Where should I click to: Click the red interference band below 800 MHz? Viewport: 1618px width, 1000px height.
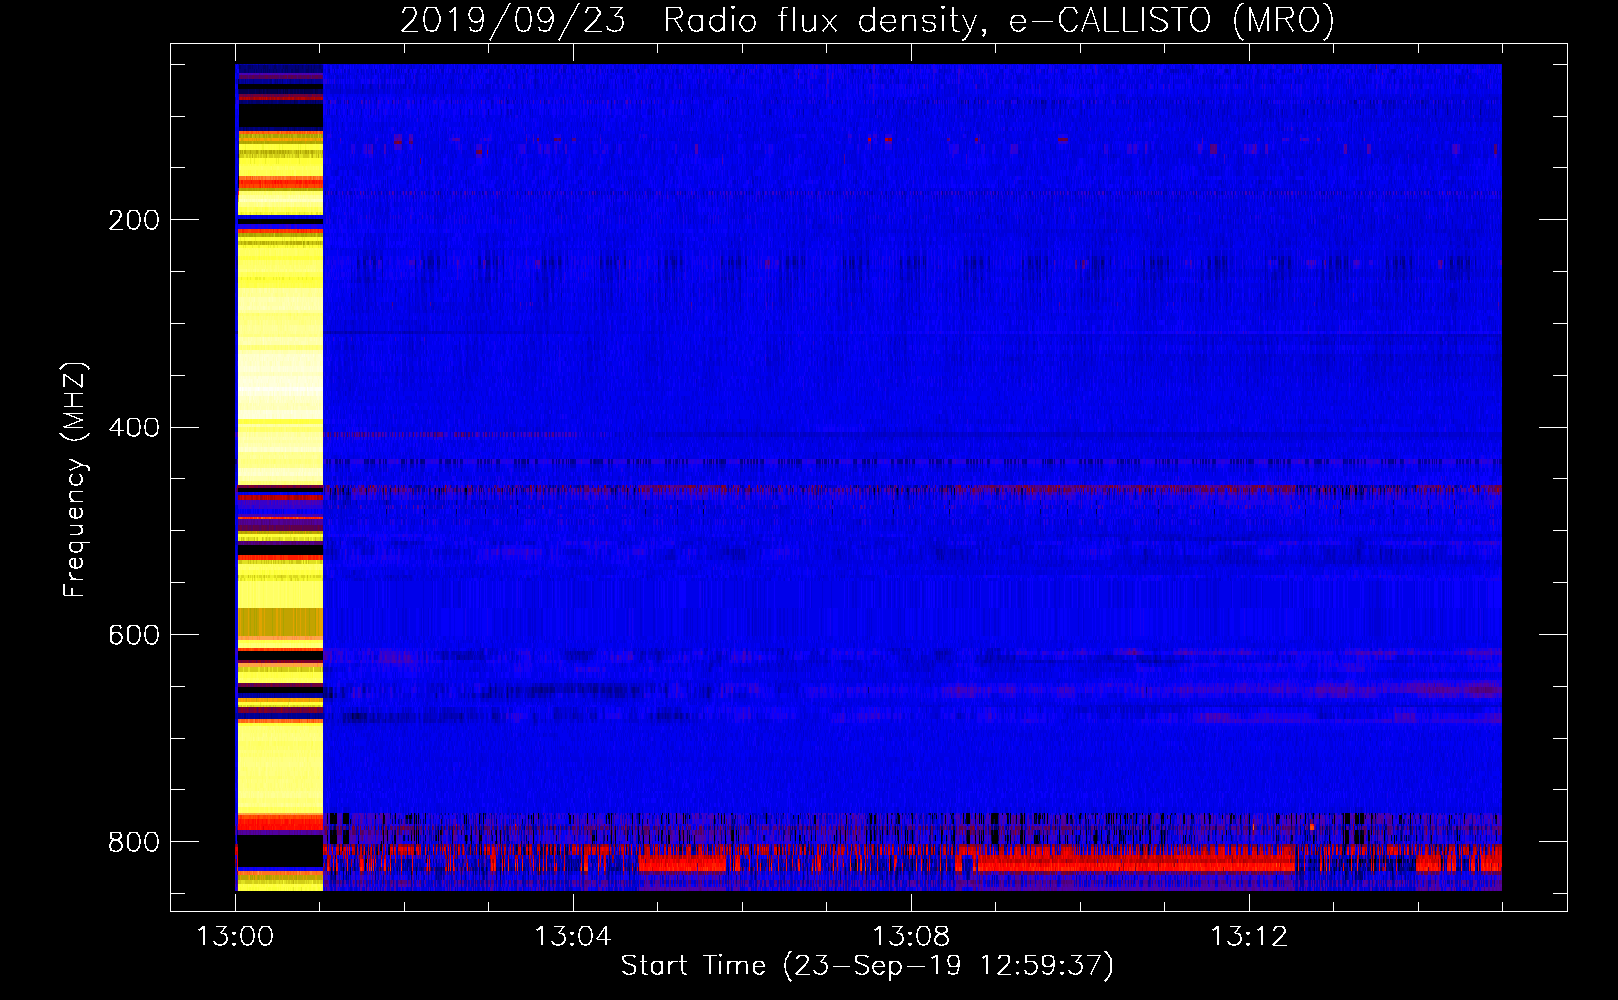coord(912,860)
